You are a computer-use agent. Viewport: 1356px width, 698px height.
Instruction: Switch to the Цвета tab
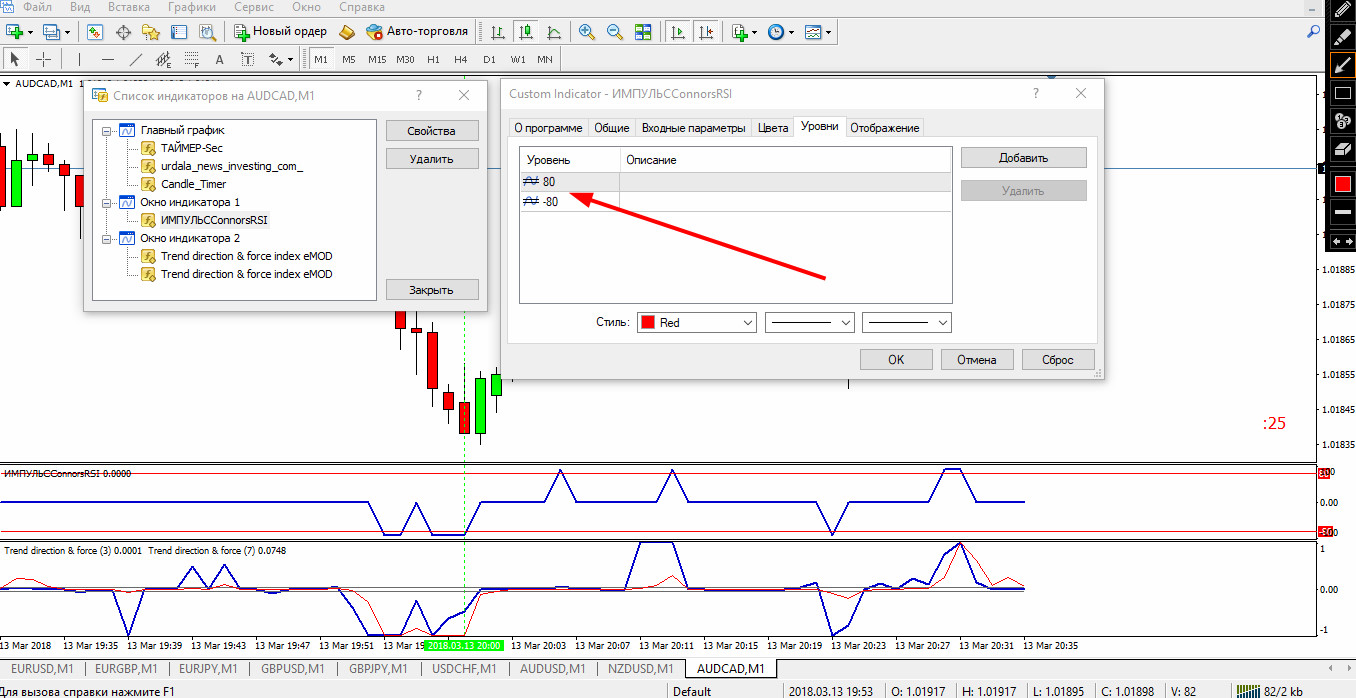tap(773, 128)
